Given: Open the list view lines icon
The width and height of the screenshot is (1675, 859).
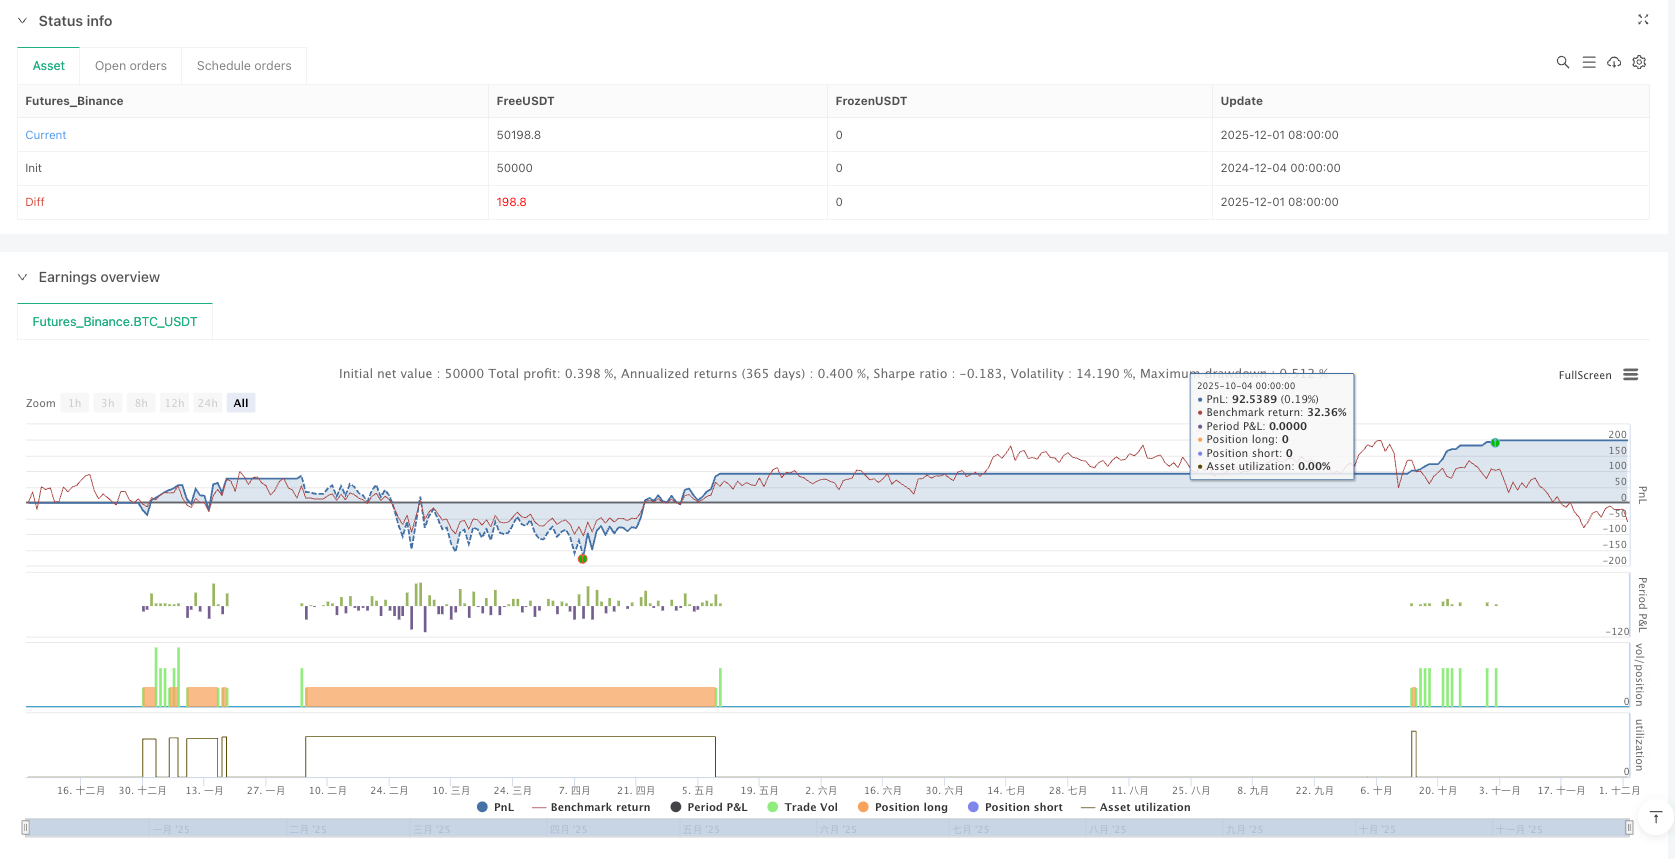Looking at the screenshot, I should pyautogui.click(x=1588, y=62).
